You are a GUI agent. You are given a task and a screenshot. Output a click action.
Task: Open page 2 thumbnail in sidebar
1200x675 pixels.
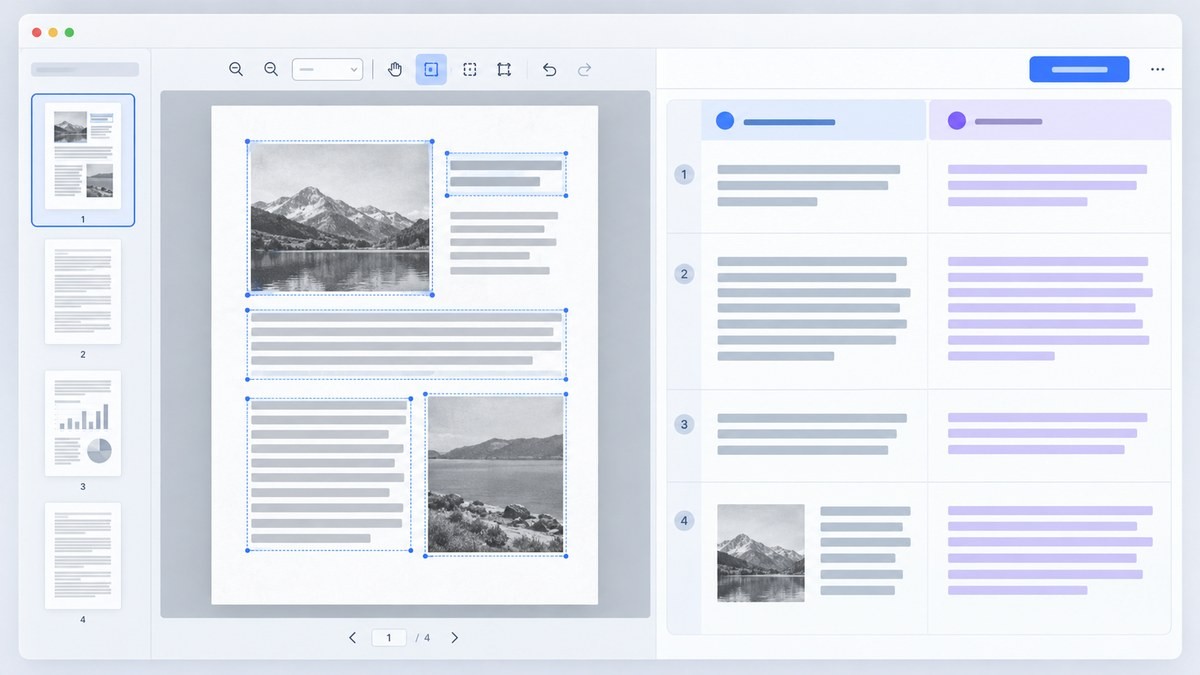pos(83,292)
